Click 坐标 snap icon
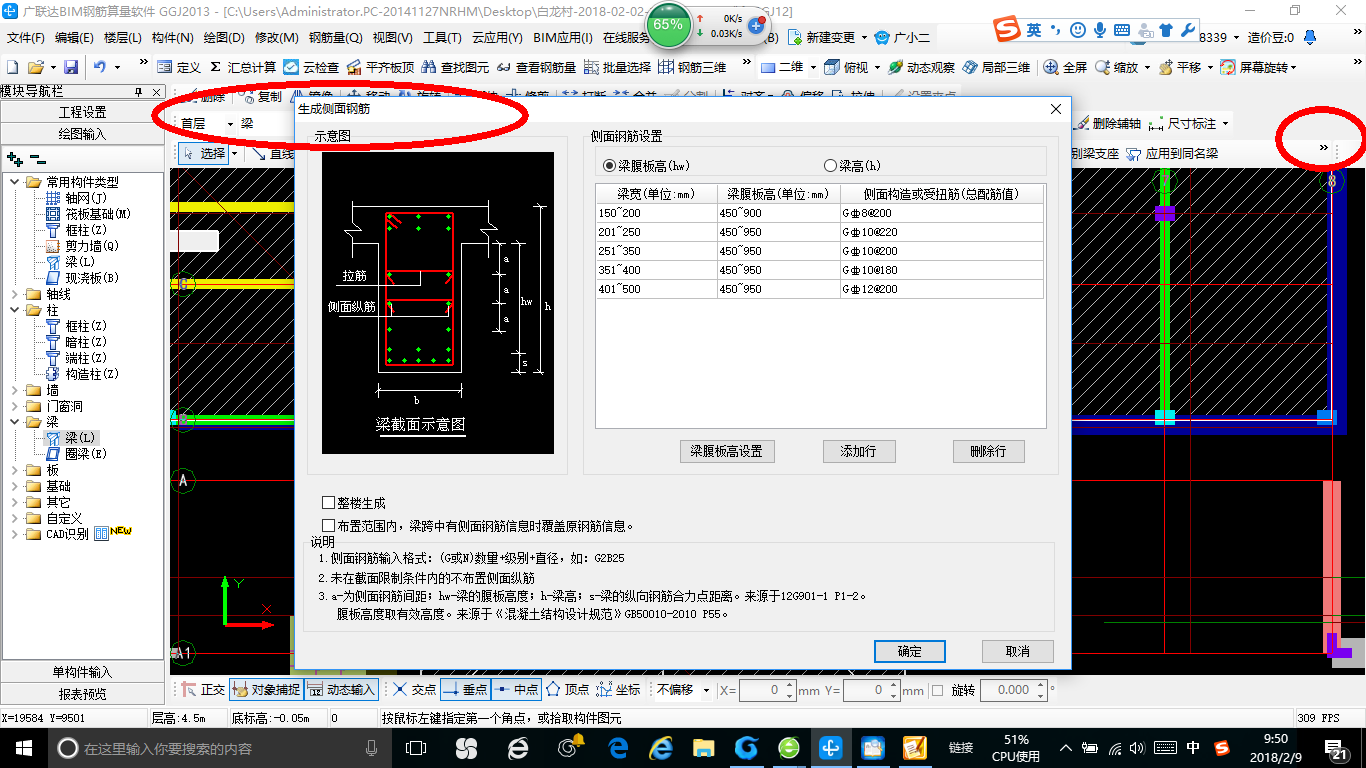Screen dimensions: 1366x768 tap(618, 690)
